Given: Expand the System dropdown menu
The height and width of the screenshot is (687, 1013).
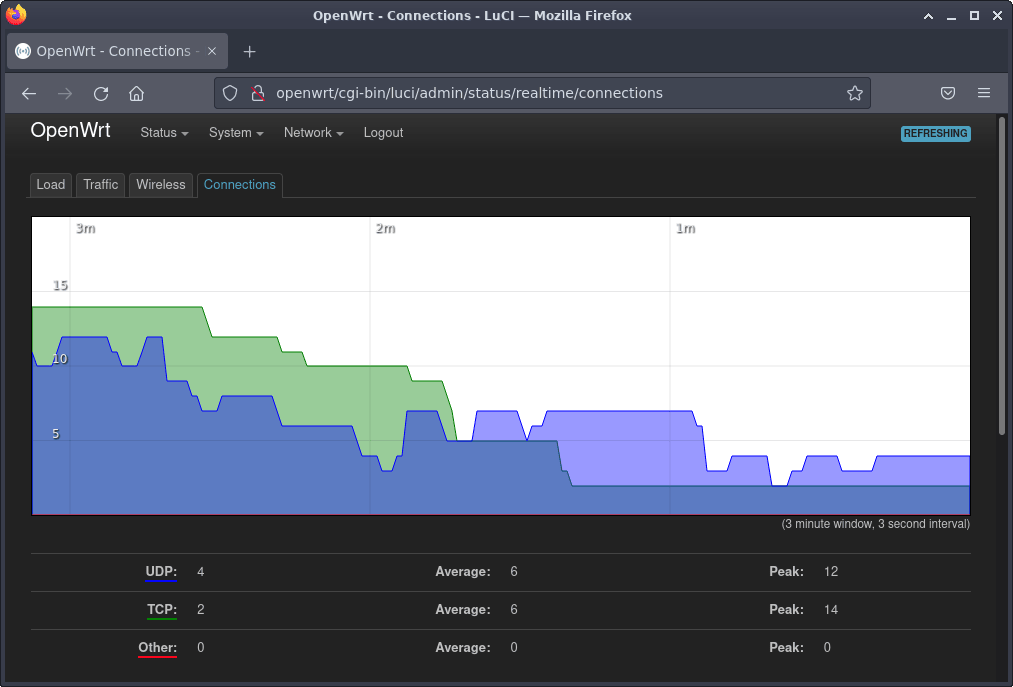Looking at the screenshot, I should 236,133.
